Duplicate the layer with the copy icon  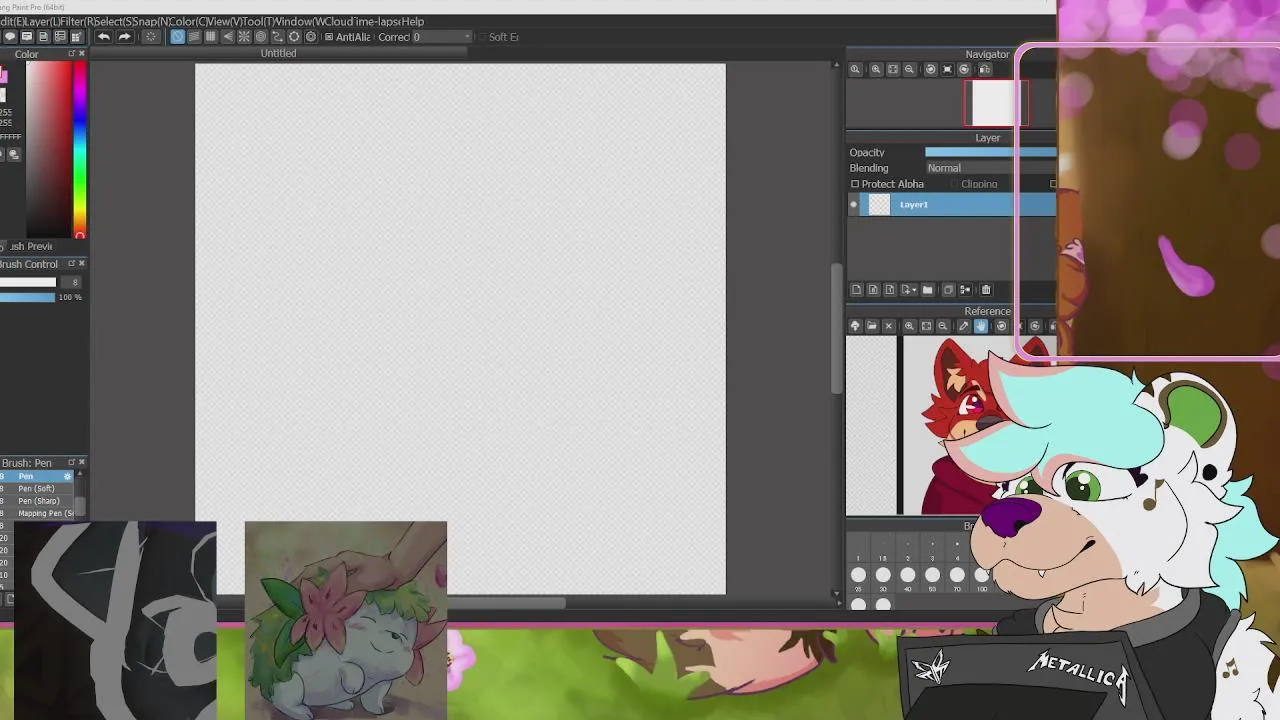(948, 290)
